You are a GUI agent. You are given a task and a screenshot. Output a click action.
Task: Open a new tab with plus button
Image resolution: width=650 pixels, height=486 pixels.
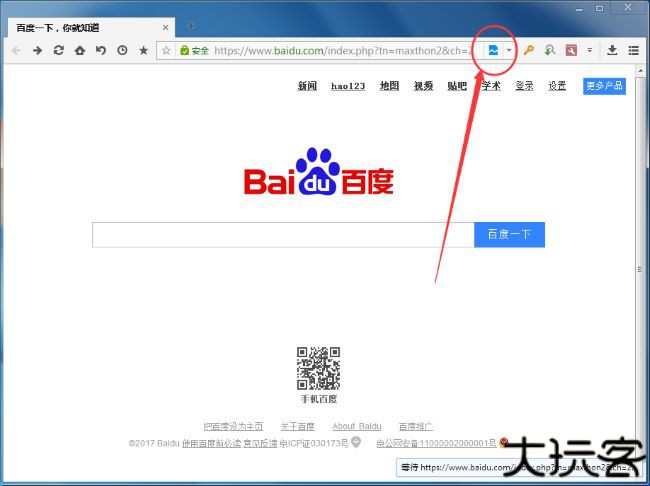[191, 27]
